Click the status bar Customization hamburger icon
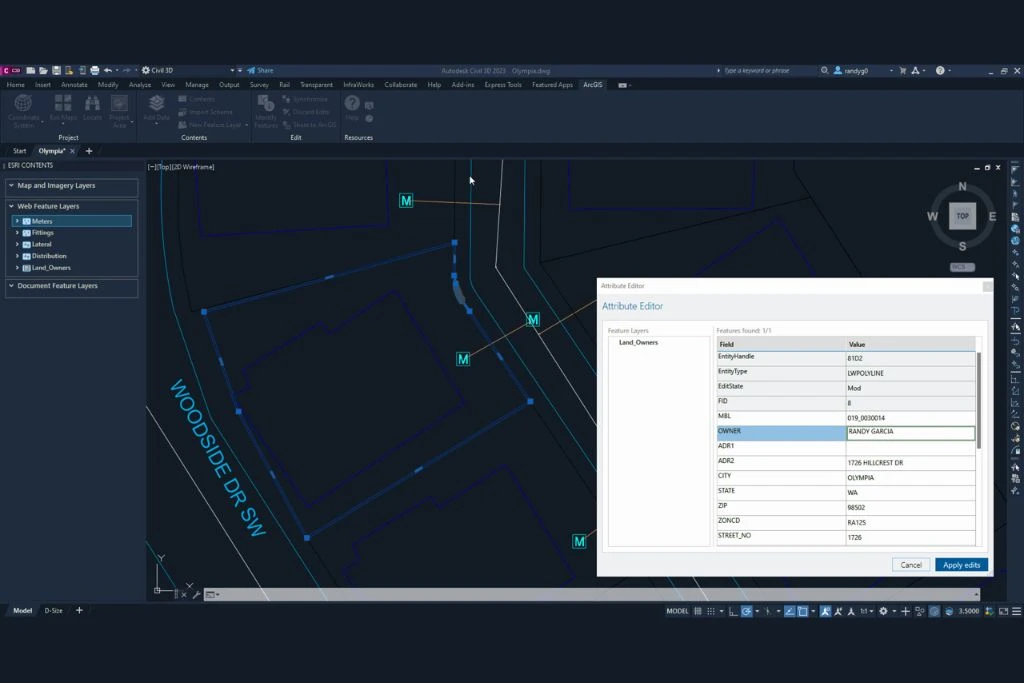1024x683 pixels. coord(1016,611)
